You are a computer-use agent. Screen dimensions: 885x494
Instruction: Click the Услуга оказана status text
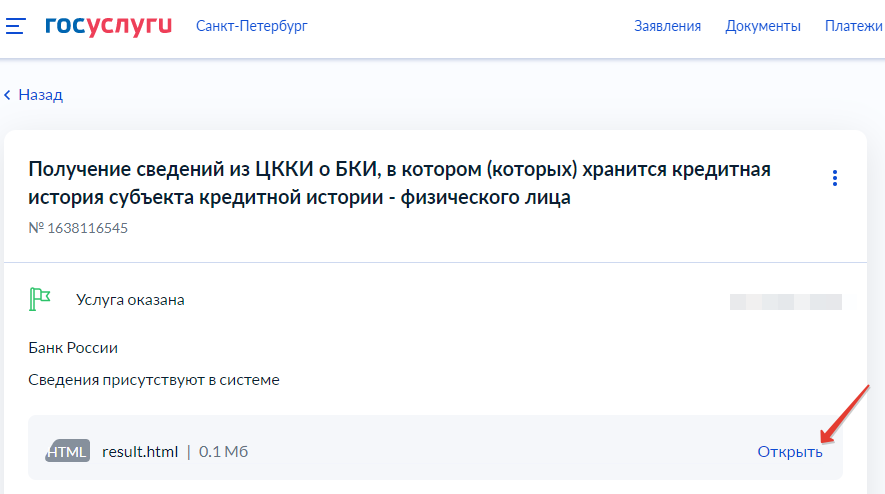[130, 300]
